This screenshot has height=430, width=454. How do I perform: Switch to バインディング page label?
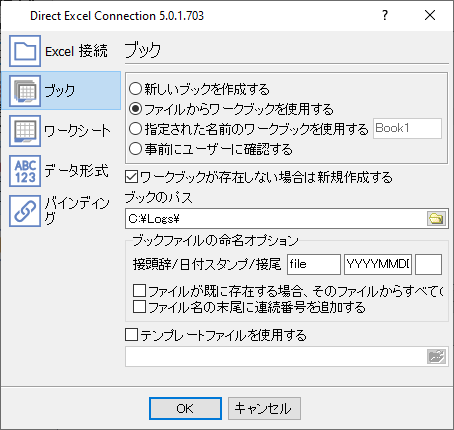77,210
